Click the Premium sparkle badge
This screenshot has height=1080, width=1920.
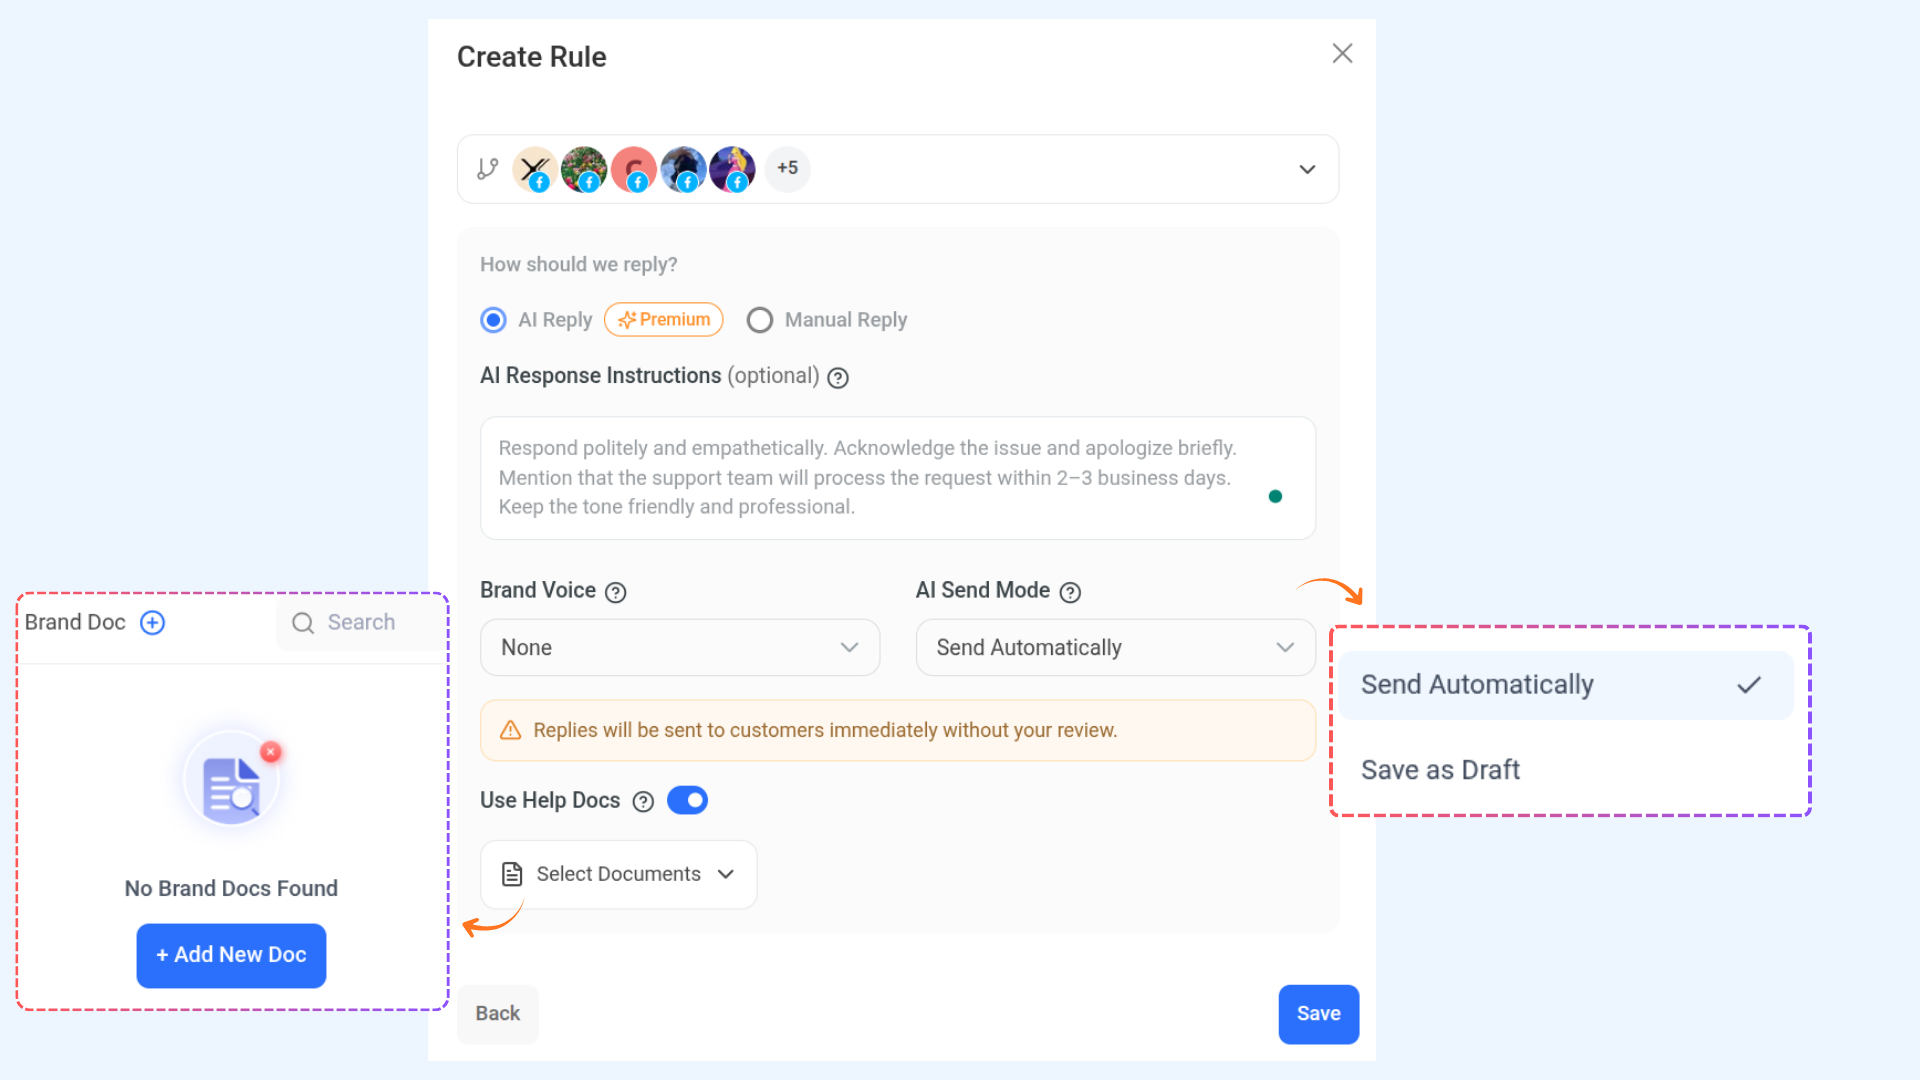click(x=664, y=320)
